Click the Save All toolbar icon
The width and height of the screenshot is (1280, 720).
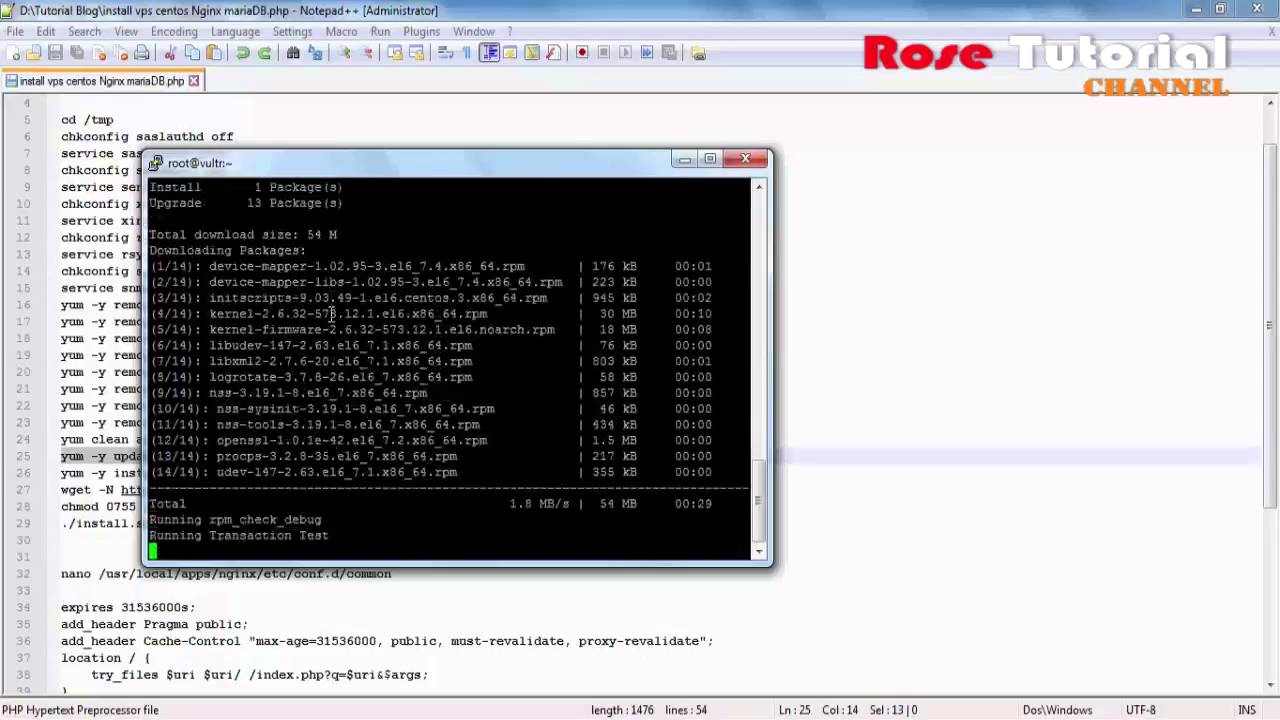pyautogui.click(x=77, y=53)
